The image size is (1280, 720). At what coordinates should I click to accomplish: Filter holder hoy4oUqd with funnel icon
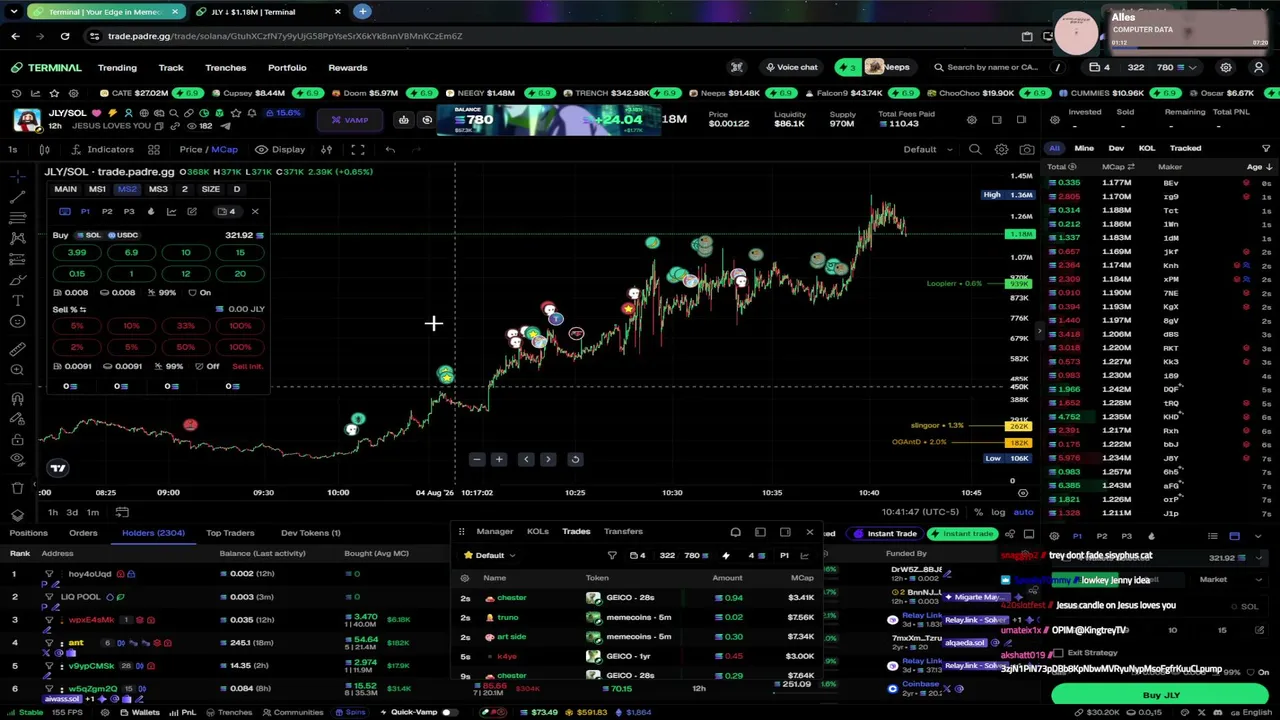49,574
